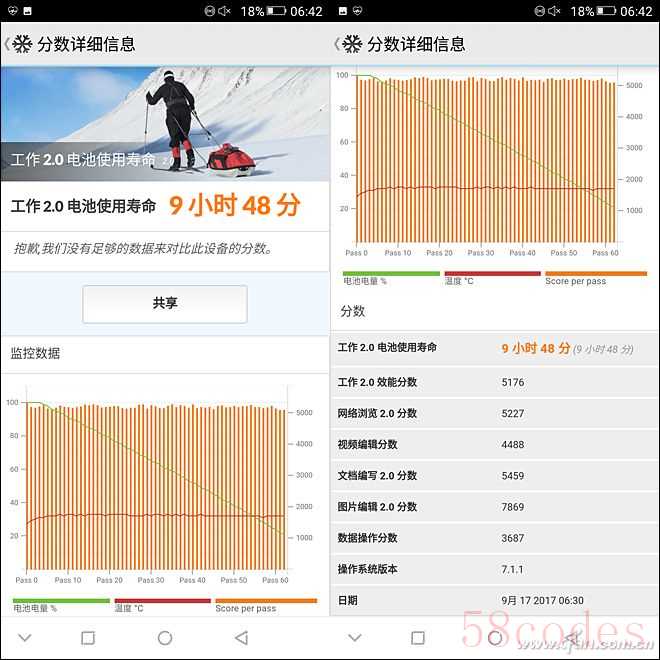The image size is (660, 660).
Task: Tap the snowflake logo in right phone header
Action: click(352, 44)
